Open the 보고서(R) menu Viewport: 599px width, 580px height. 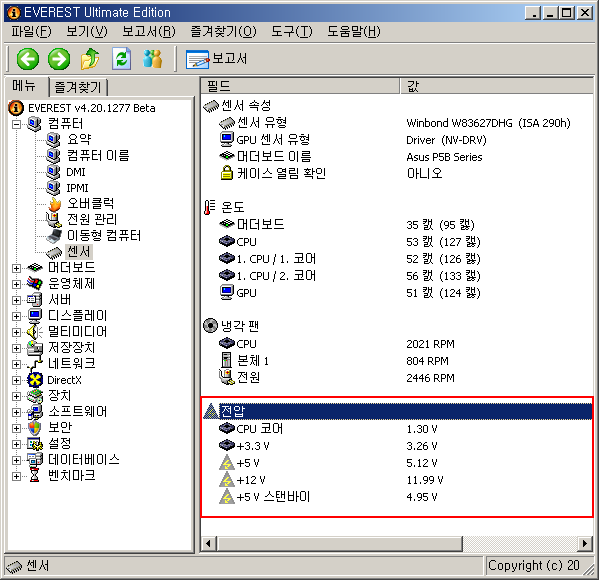pyautogui.click(x=149, y=32)
